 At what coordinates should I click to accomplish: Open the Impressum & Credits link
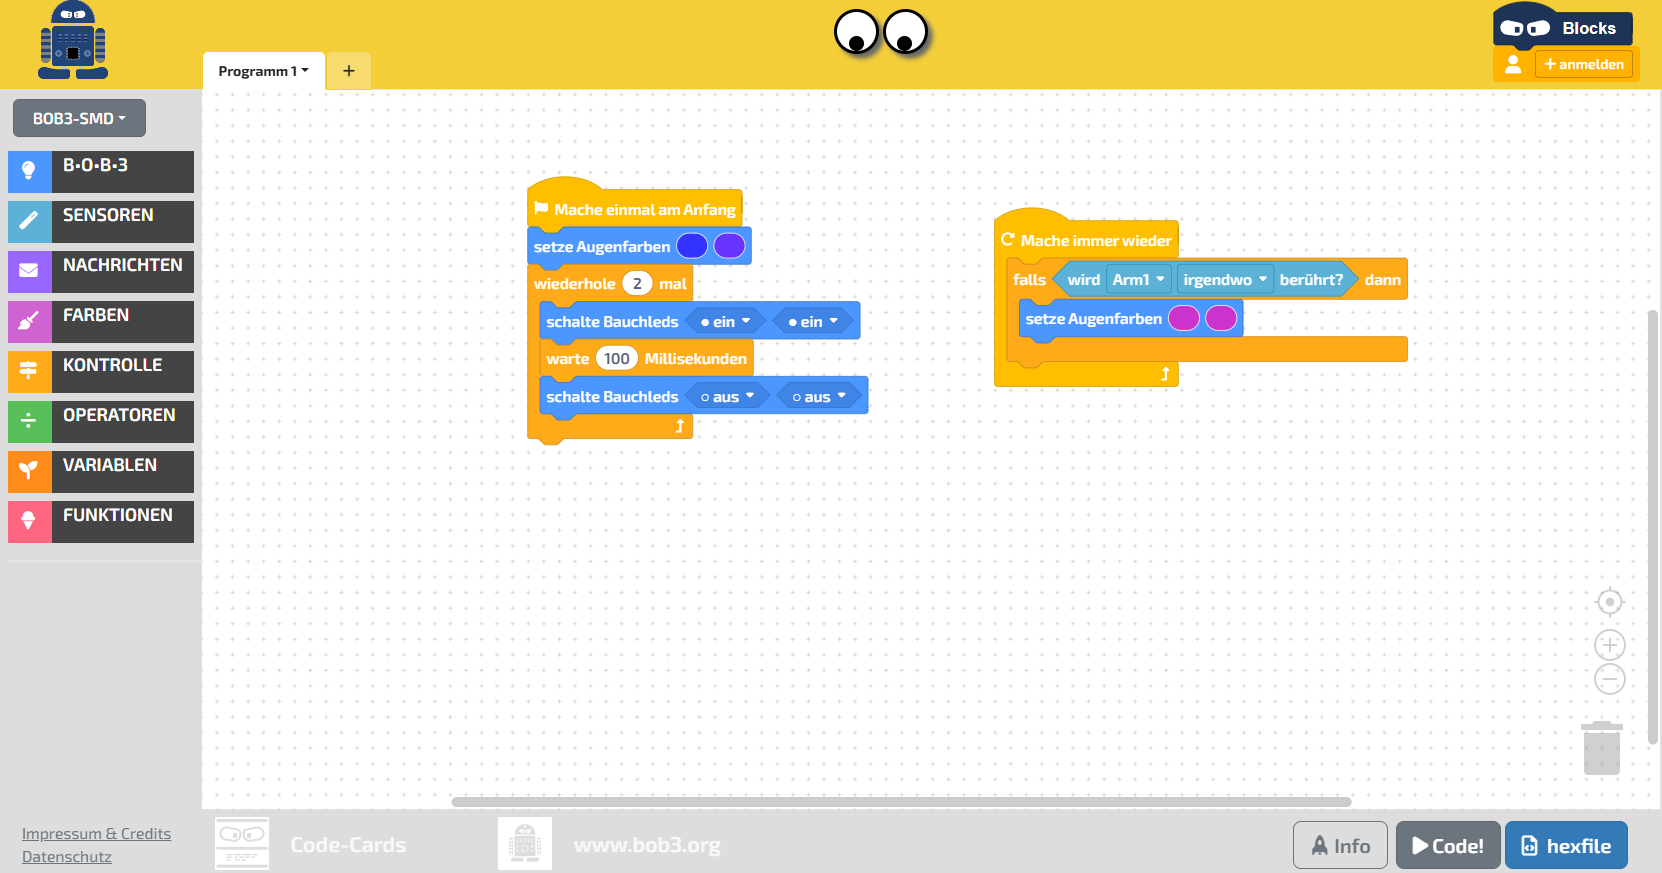point(96,834)
